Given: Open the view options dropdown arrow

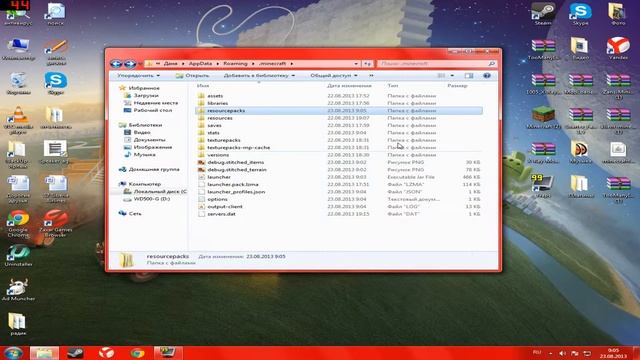Looking at the screenshot, I should tap(452, 76).
